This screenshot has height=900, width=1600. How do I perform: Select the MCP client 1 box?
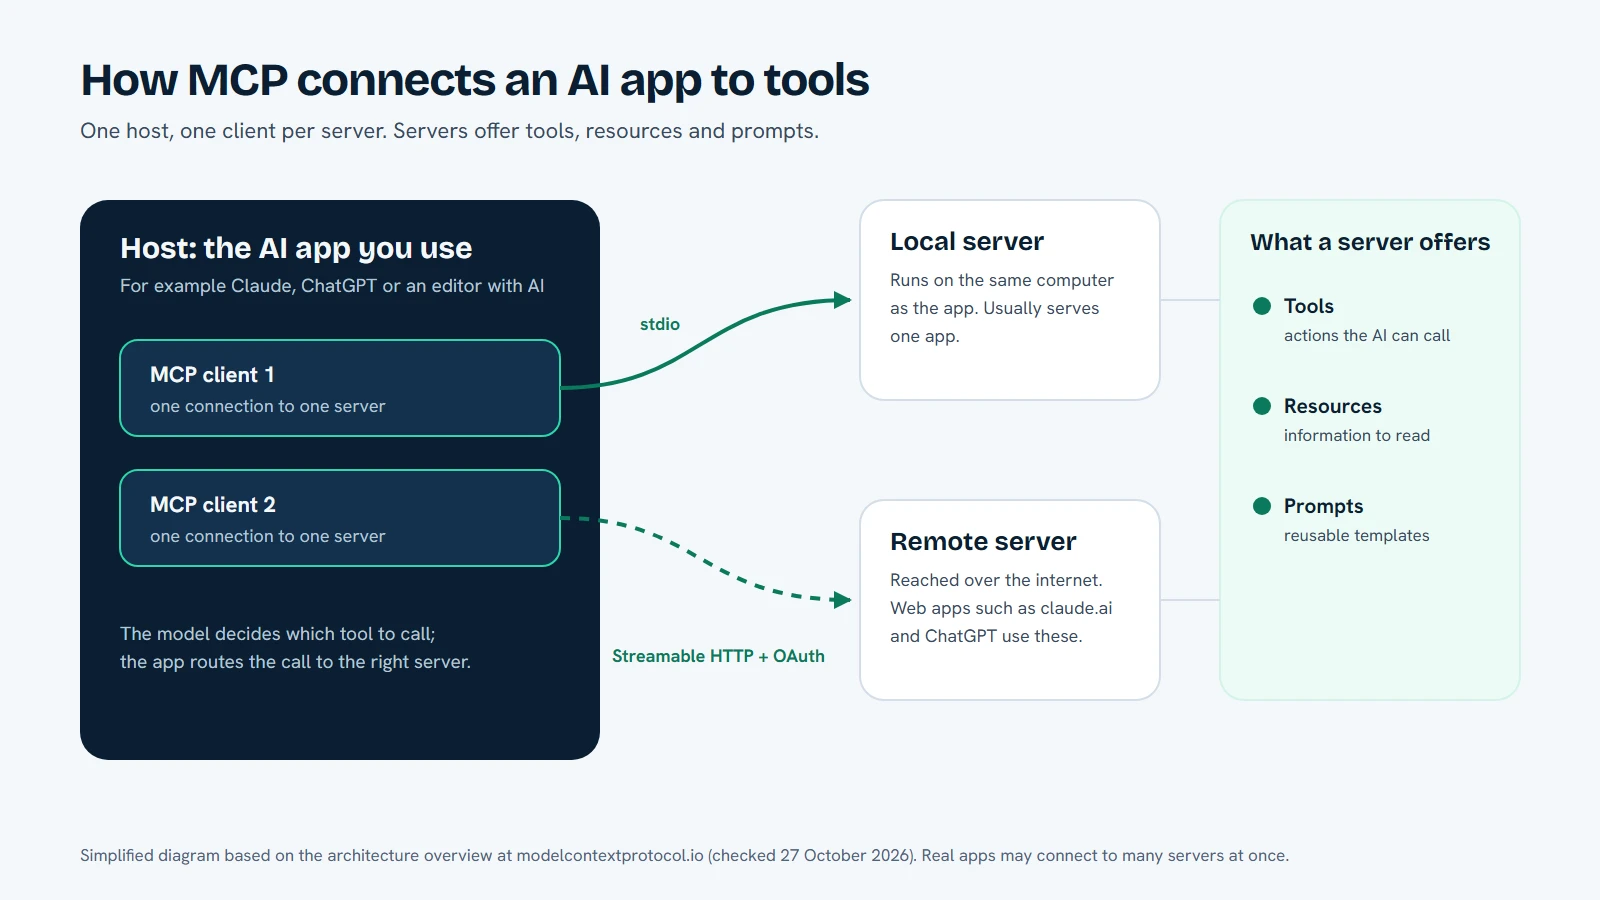click(340, 388)
